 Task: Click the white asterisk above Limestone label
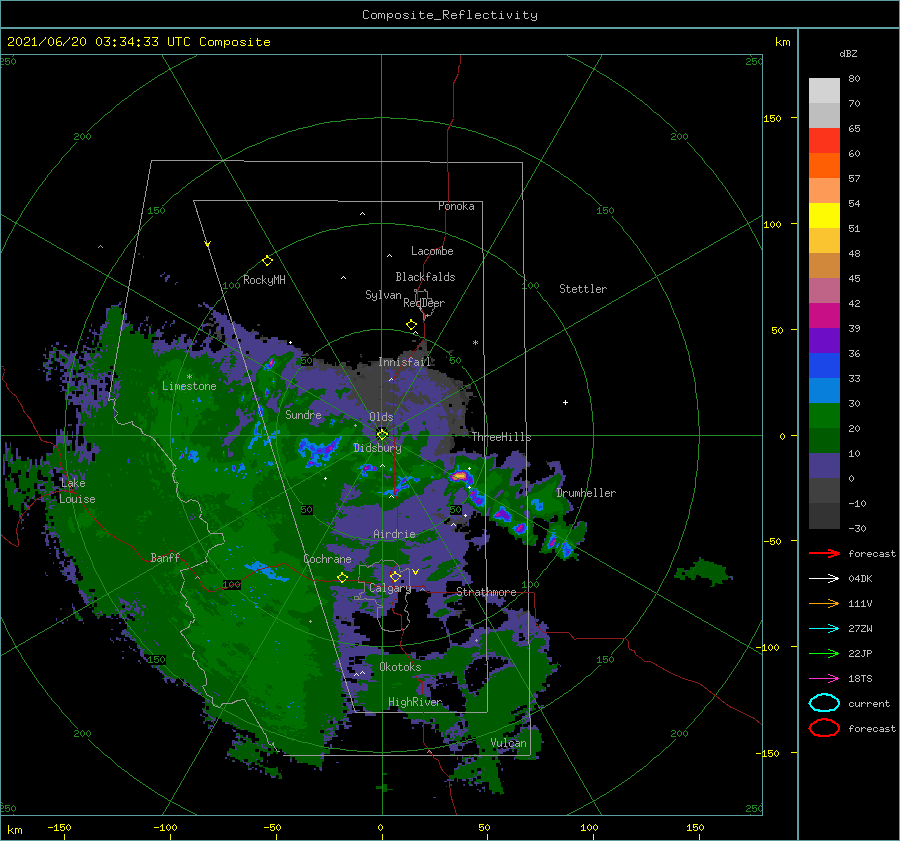(189, 377)
